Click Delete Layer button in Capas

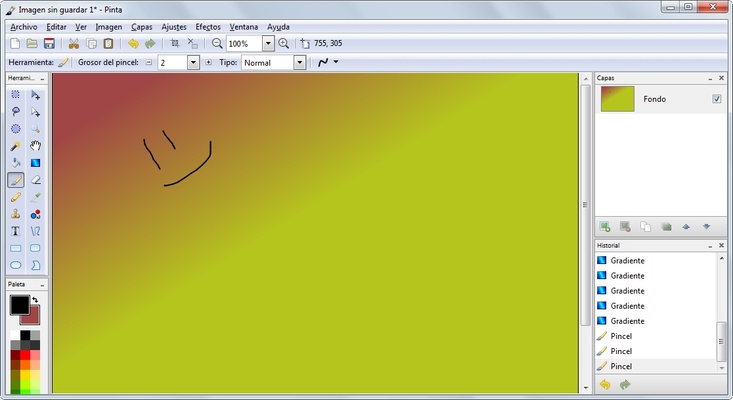click(625, 227)
